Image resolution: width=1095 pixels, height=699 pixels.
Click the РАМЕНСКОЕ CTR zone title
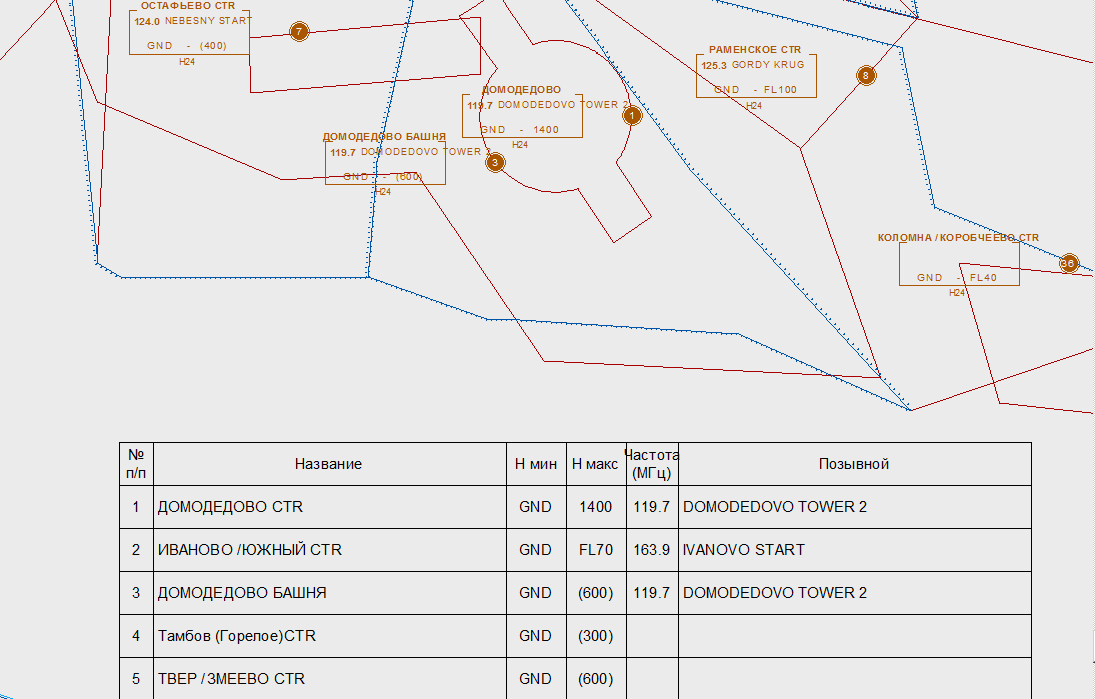click(x=755, y=50)
